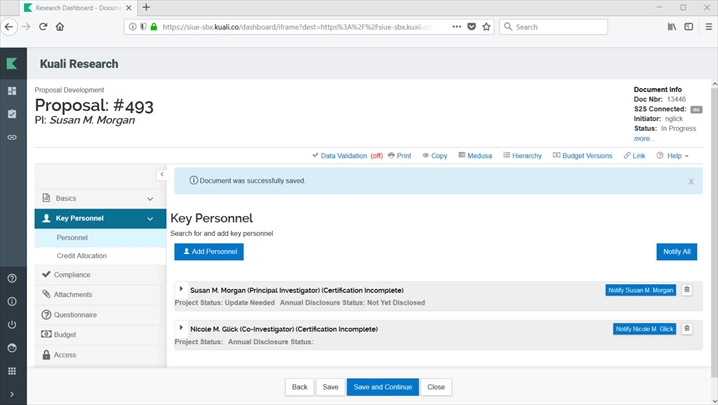This screenshot has width=718, height=405.
Task: Click the Add Personnel button
Action: tap(209, 252)
